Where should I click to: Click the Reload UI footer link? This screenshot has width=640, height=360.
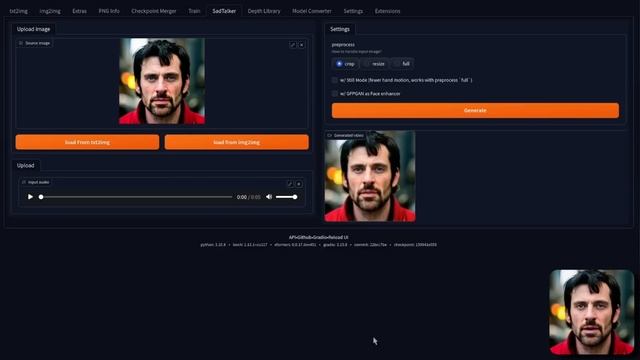coord(338,237)
